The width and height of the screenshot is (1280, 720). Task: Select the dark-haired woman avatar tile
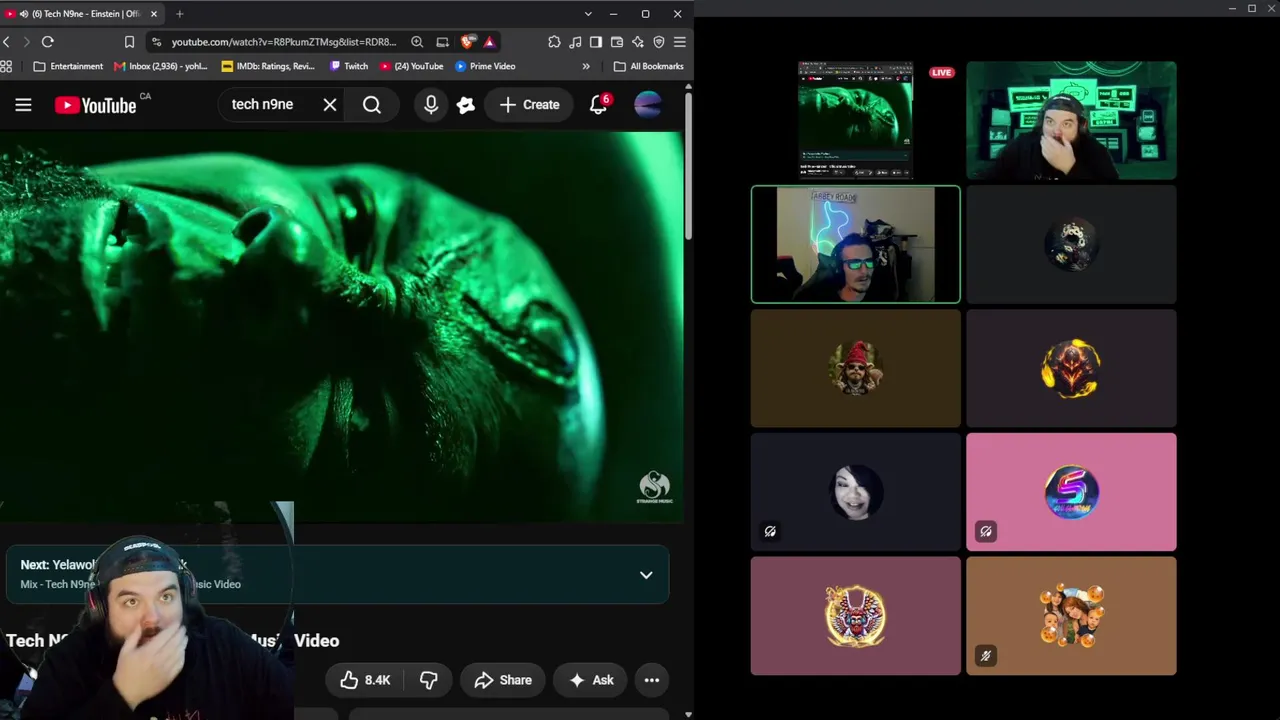855,492
